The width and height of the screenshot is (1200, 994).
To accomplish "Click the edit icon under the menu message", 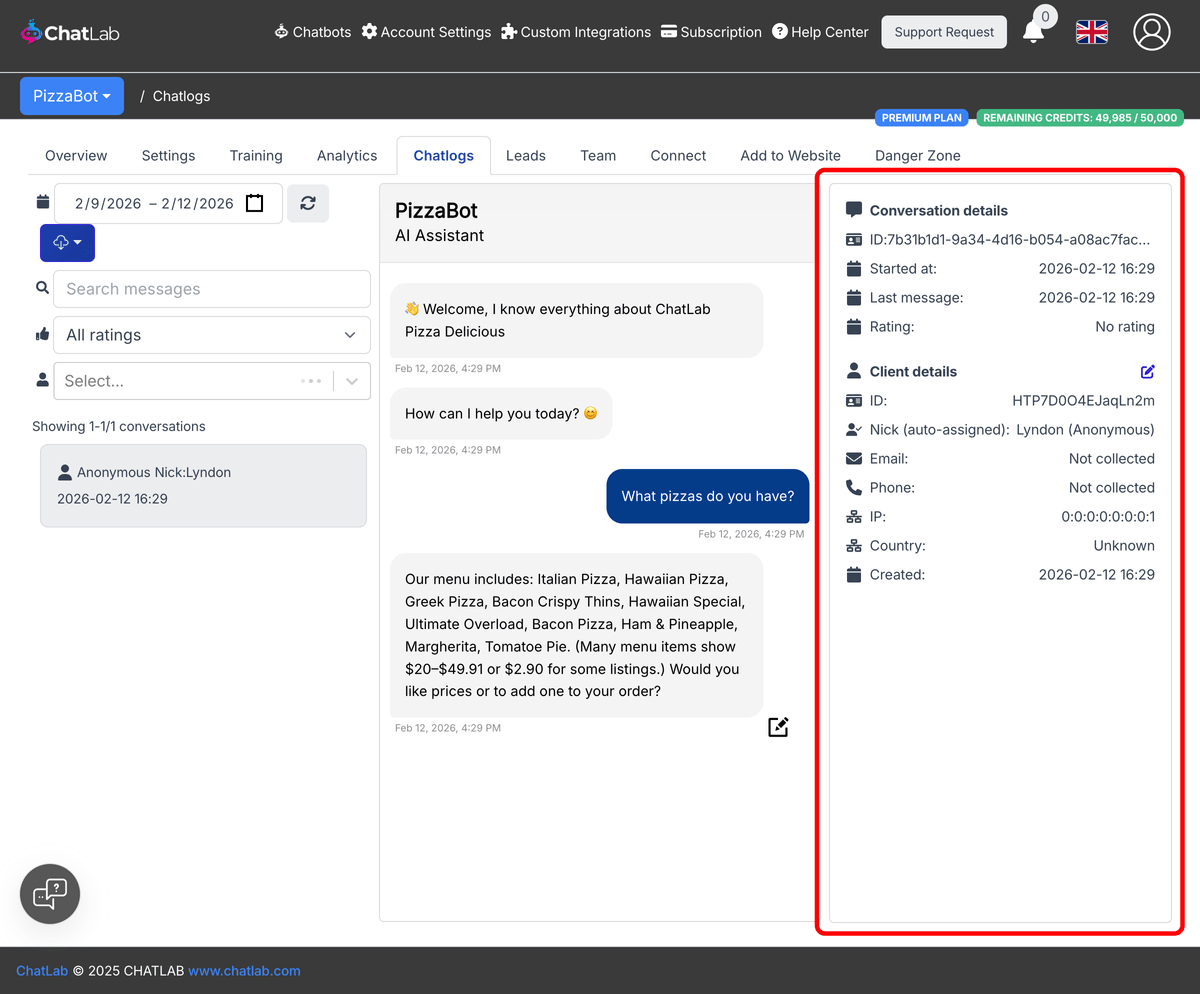I will (778, 727).
